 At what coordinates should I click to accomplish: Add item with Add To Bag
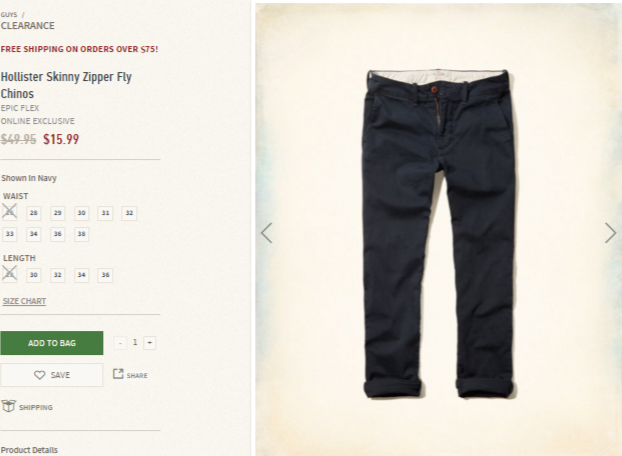52,343
